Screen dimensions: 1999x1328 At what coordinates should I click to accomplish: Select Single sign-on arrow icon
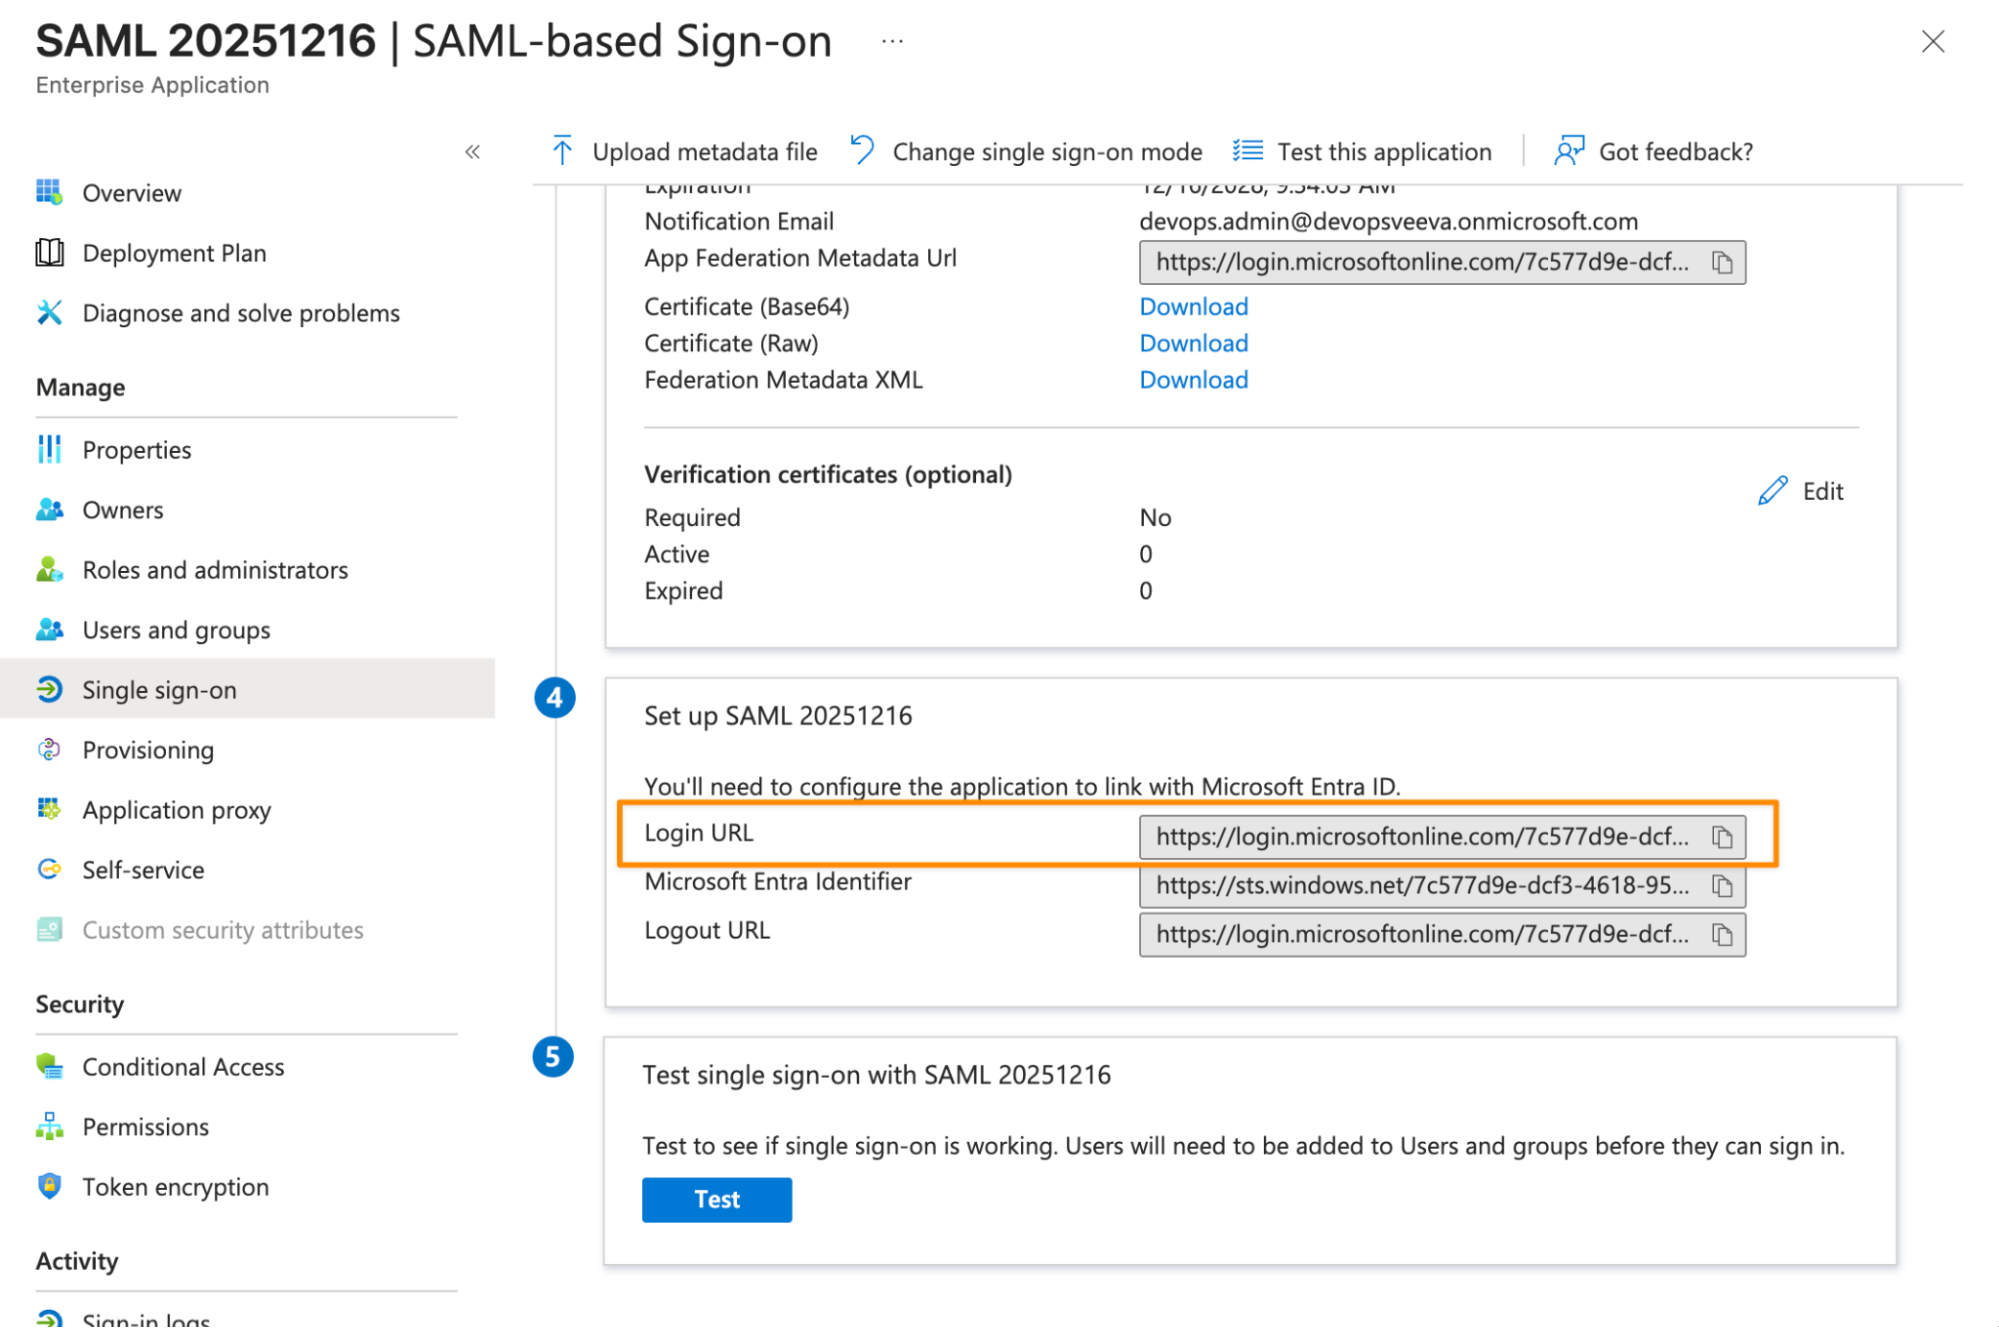pyautogui.click(x=49, y=689)
